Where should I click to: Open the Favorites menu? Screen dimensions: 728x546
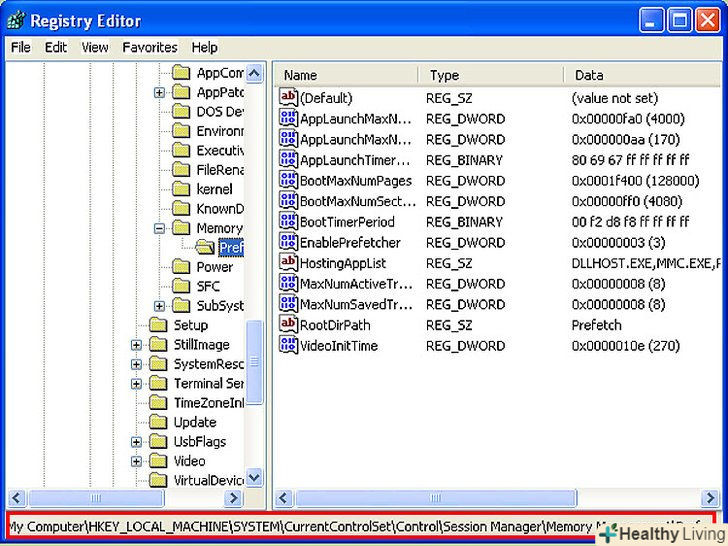(x=149, y=47)
